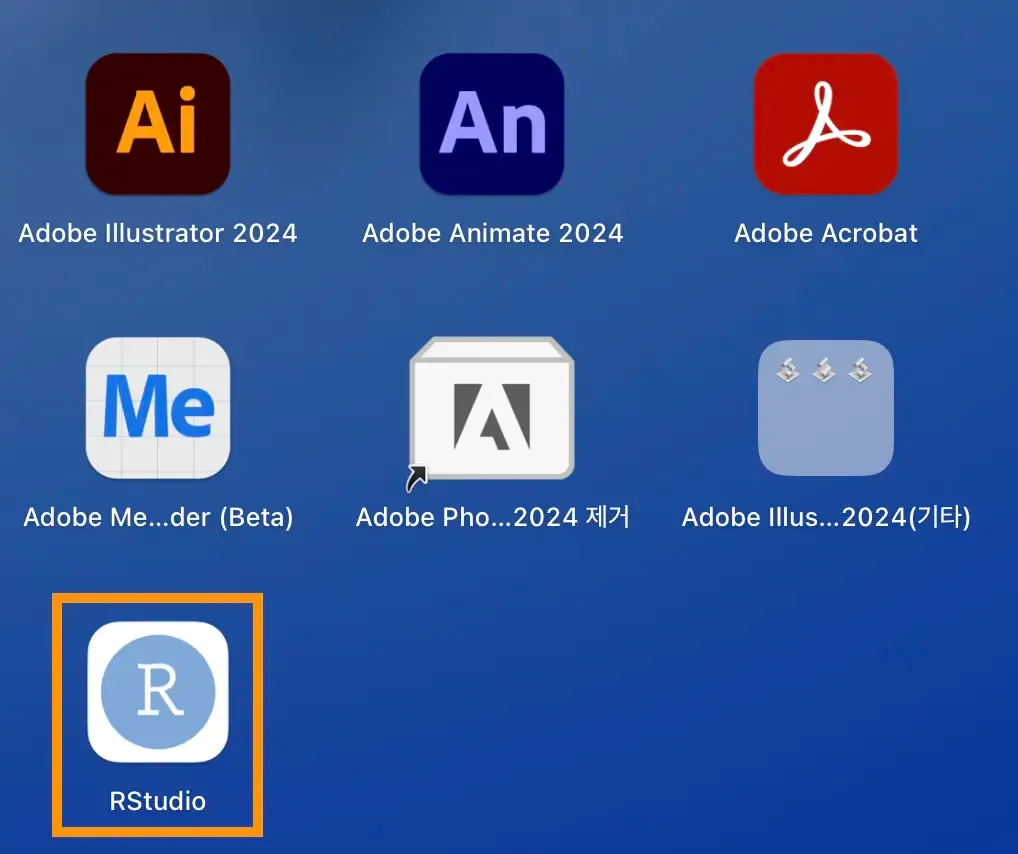
Task: Click the Adobe Pho...2024 제거 label
Action: tap(492, 517)
